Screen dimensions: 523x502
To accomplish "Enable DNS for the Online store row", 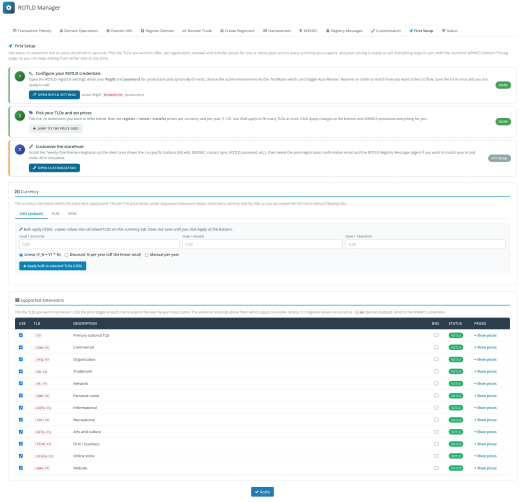I will click(436, 456).
